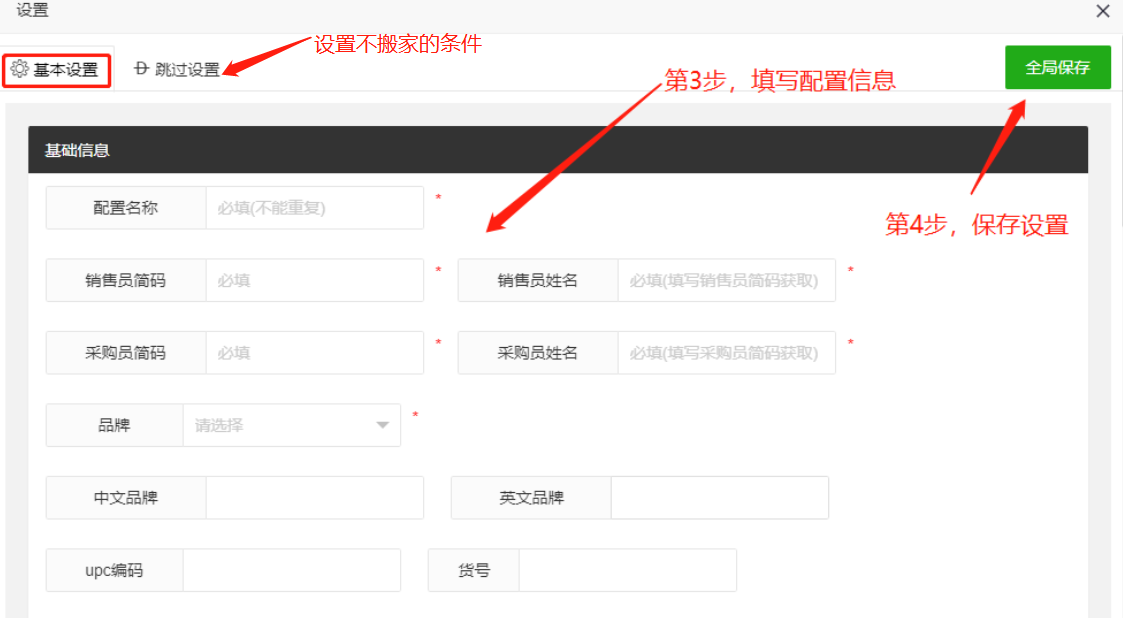Focus the 采购员简码 input field

point(314,353)
